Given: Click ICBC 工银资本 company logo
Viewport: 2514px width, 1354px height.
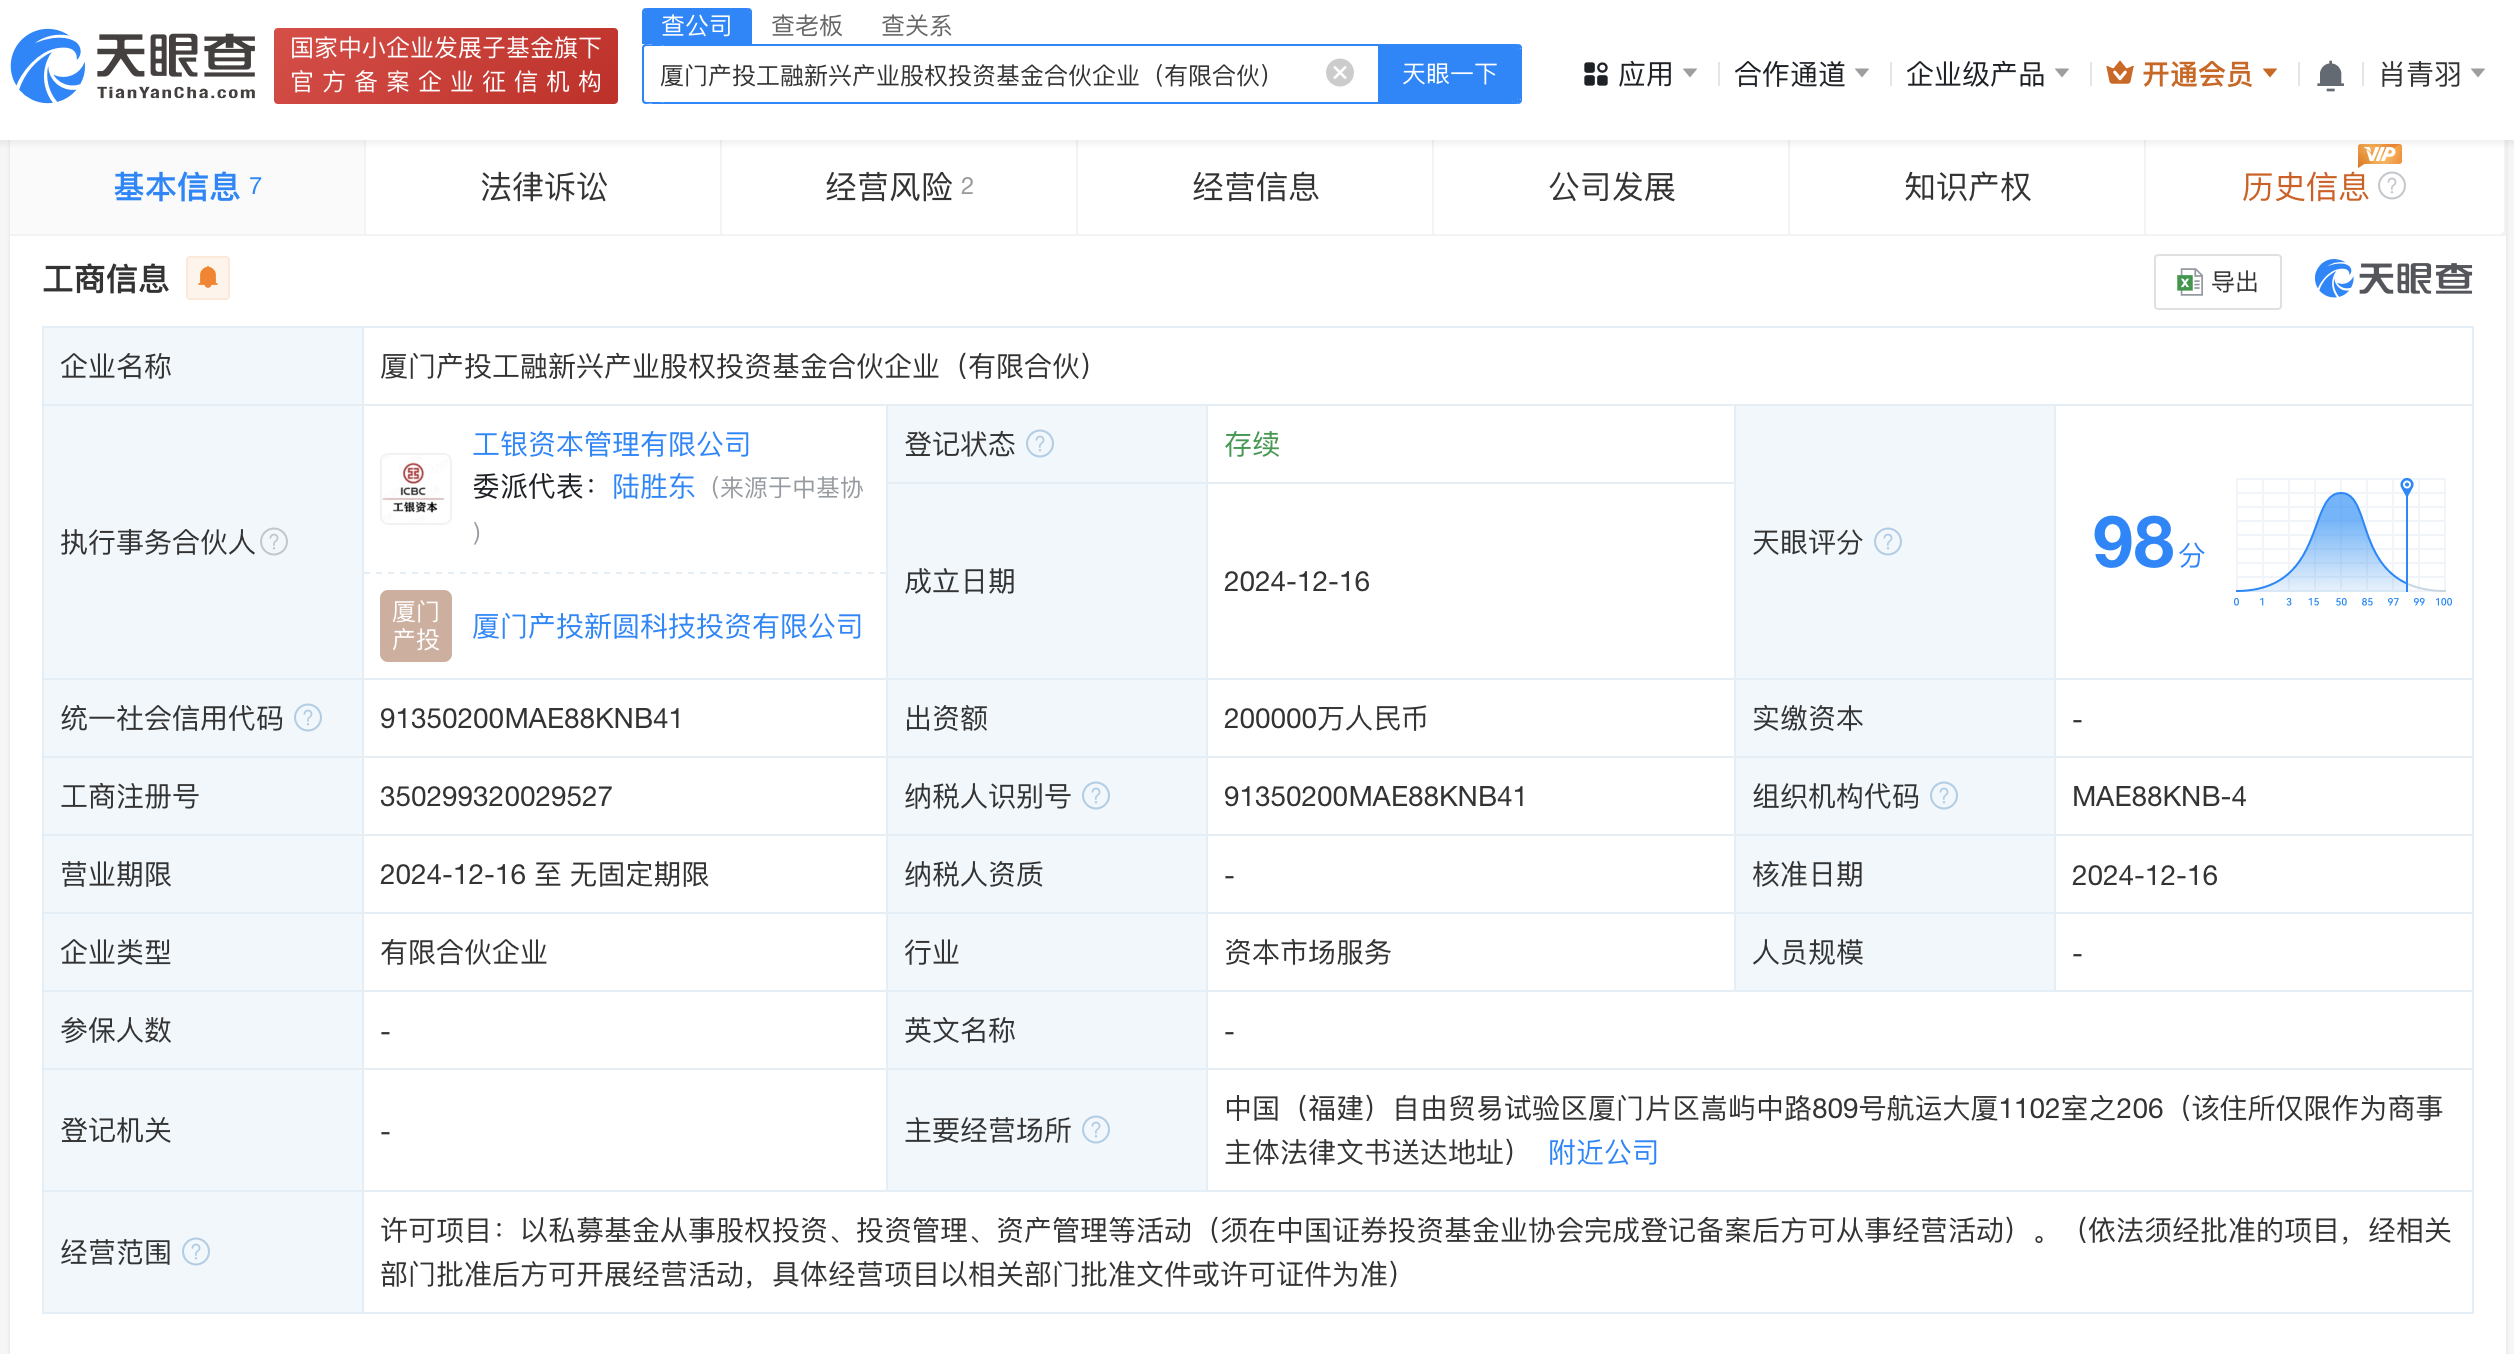Looking at the screenshot, I should pos(415,488).
